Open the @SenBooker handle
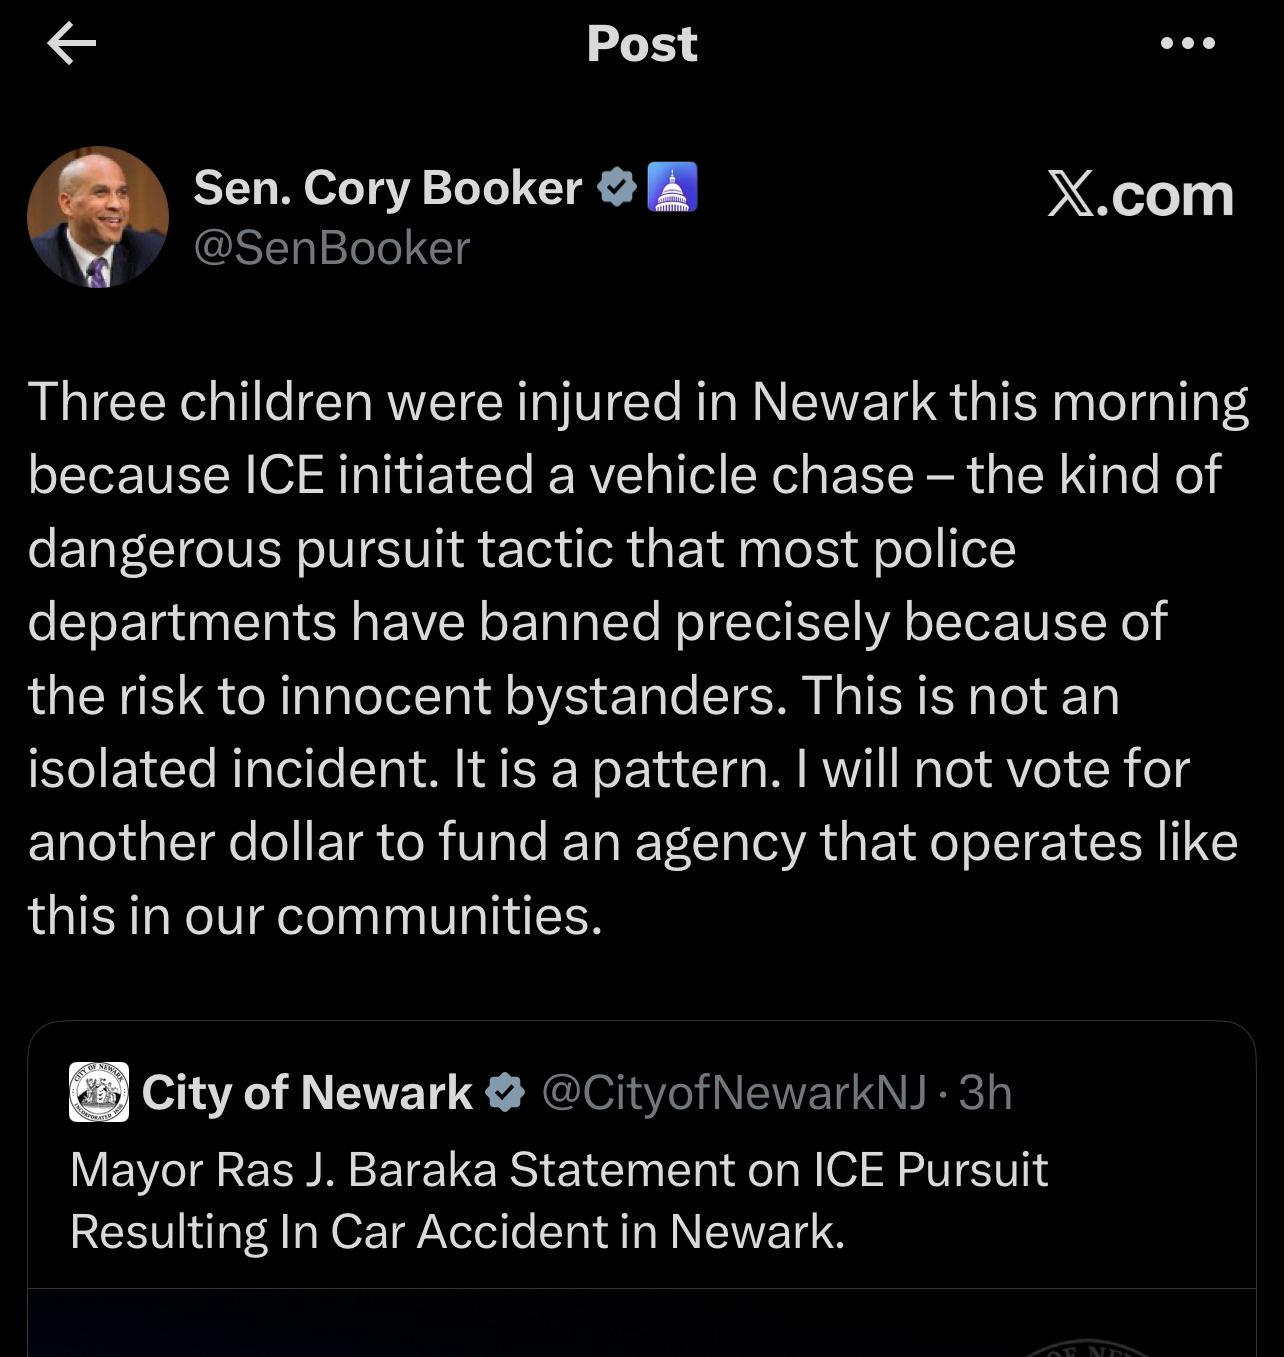Screen dimensions: 1284x1357 point(331,248)
